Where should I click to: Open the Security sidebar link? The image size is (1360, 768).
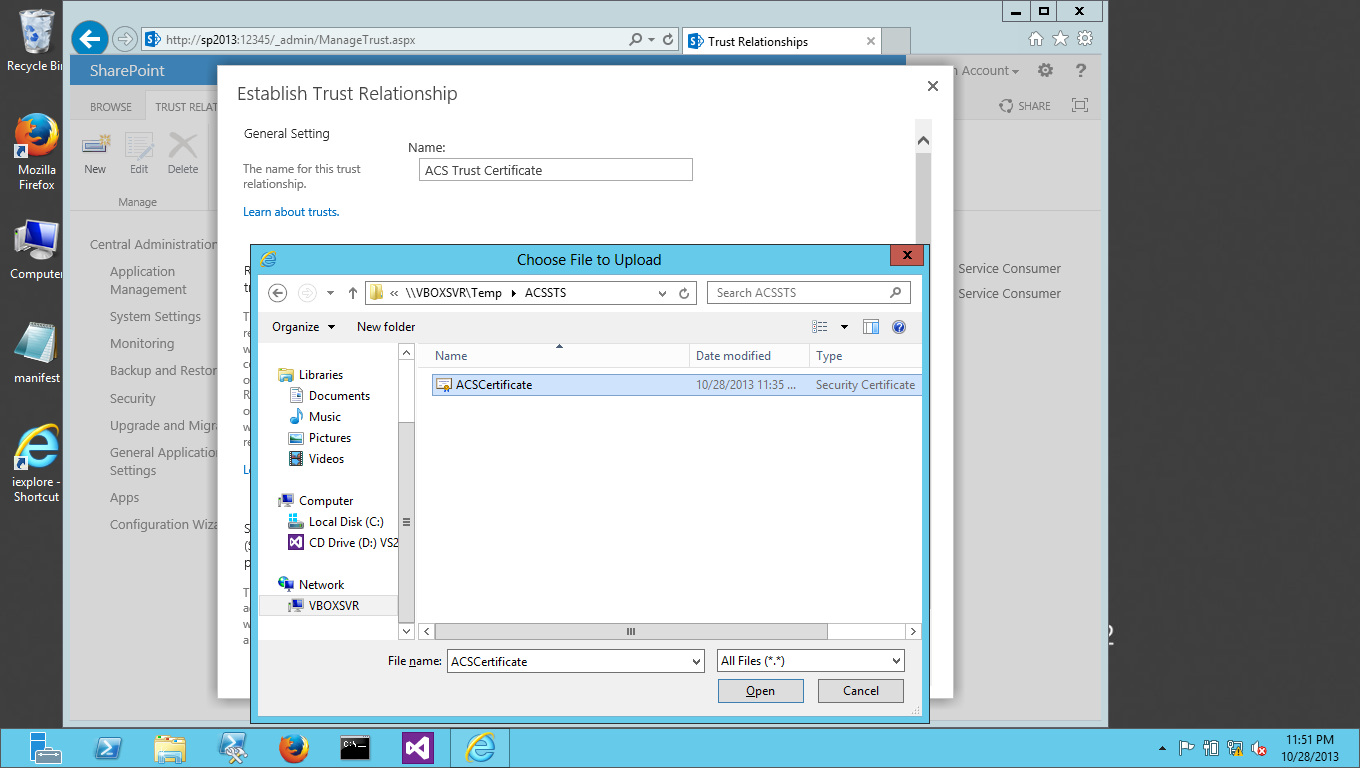click(x=133, y=399)
